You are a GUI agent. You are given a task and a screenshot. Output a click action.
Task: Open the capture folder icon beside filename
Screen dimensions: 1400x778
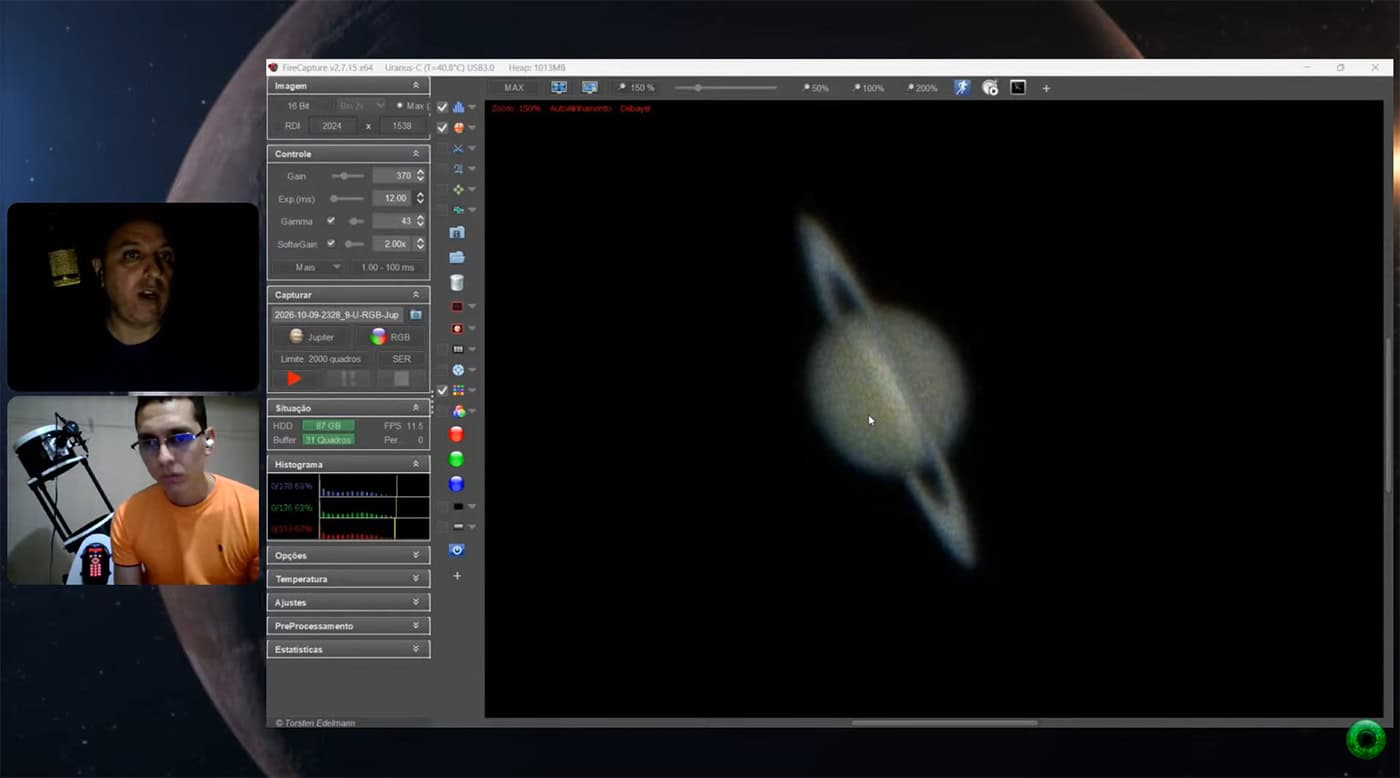click(416, 315)
